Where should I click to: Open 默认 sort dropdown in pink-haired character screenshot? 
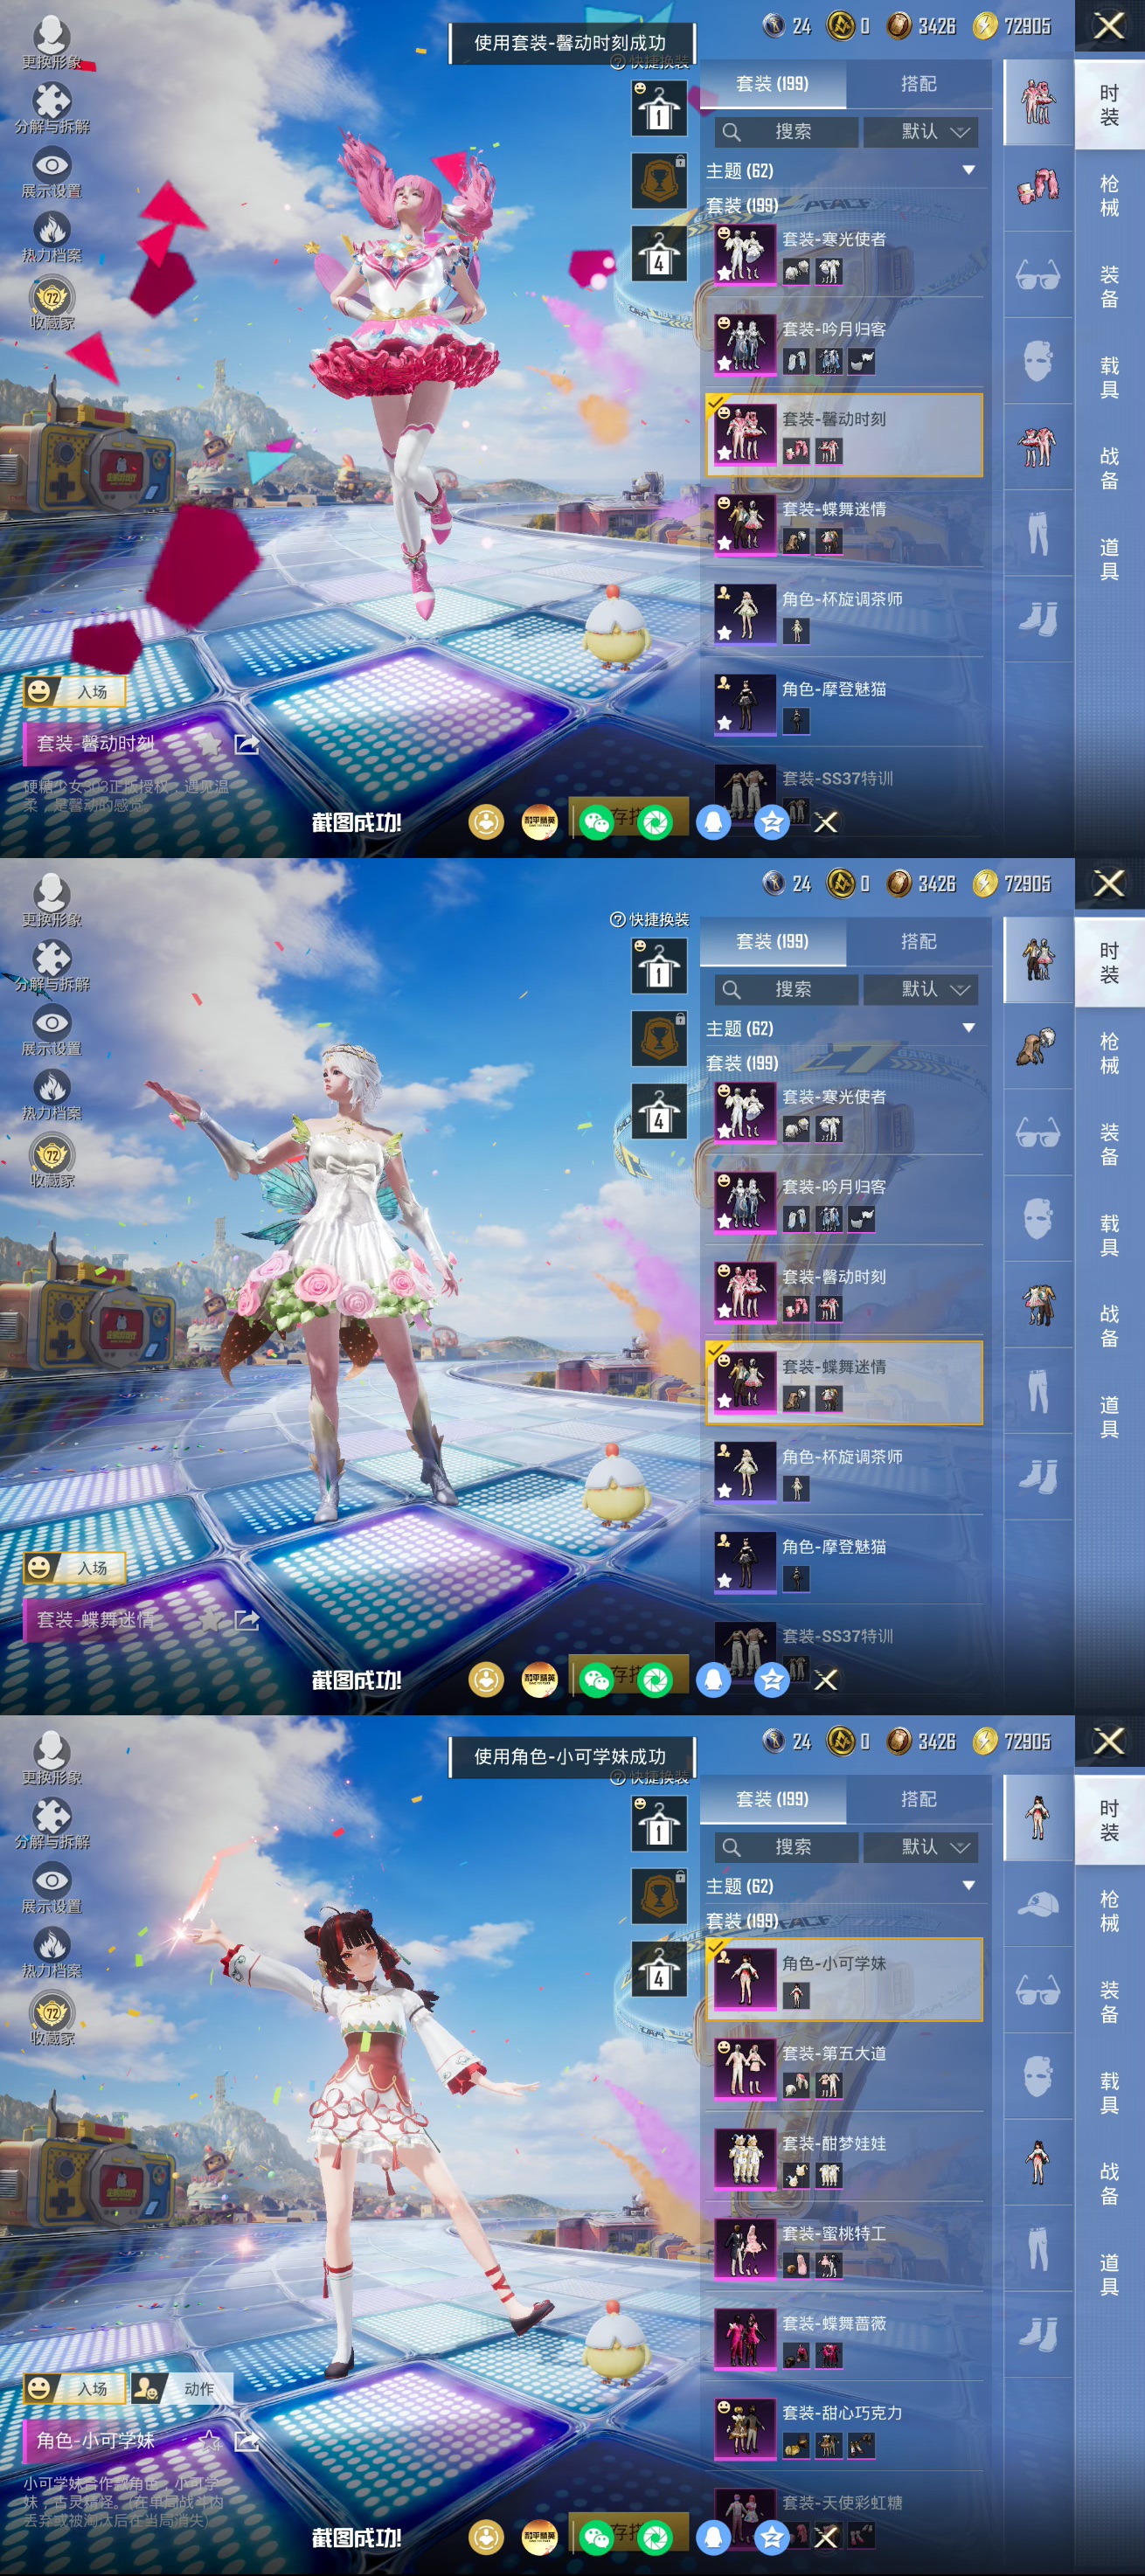920,132
